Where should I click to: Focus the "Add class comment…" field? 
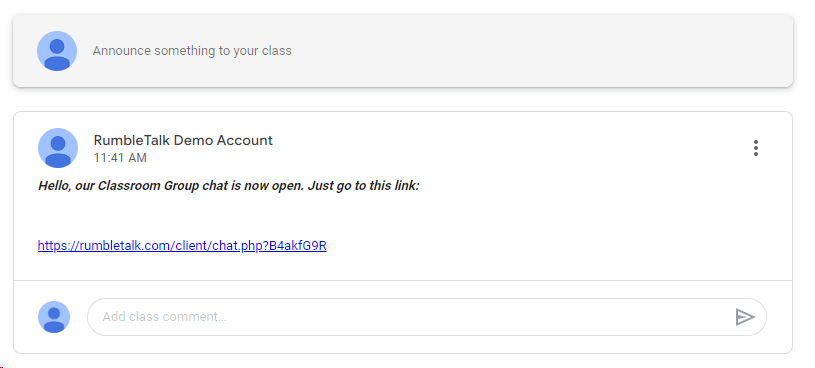426,317
